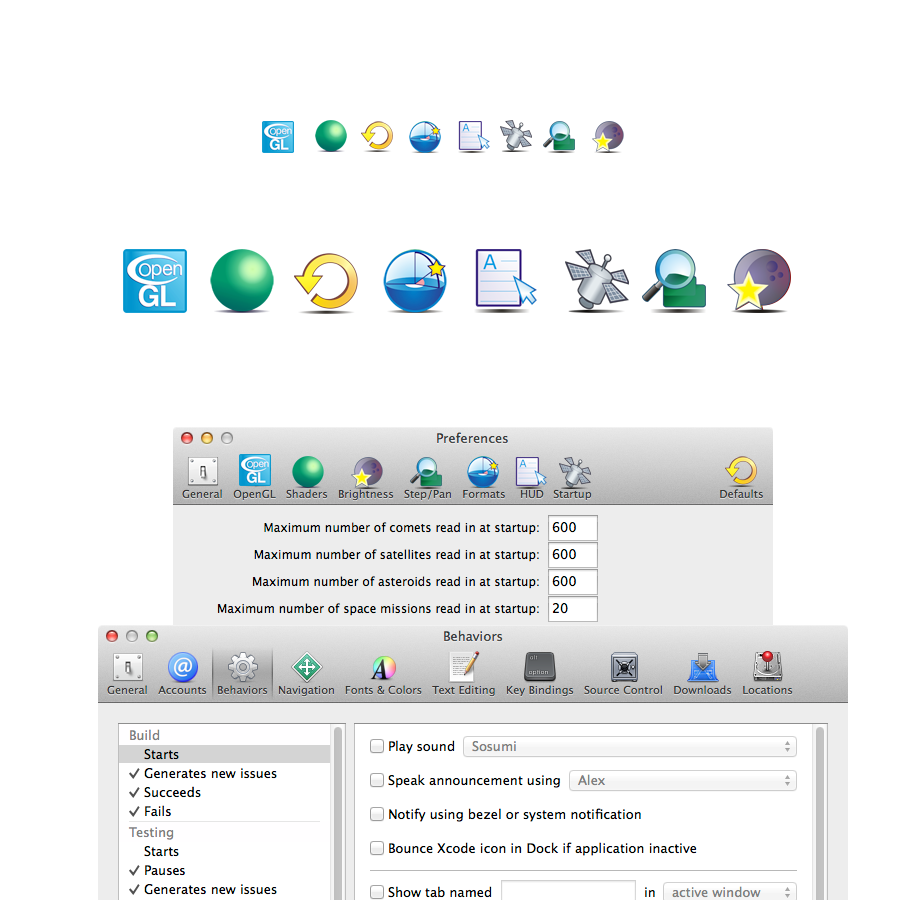Image resolution: width=900 pixels, height=900 pixels.
Task: Click the small magnifying glass icon
Action: [x=560, y=136]
